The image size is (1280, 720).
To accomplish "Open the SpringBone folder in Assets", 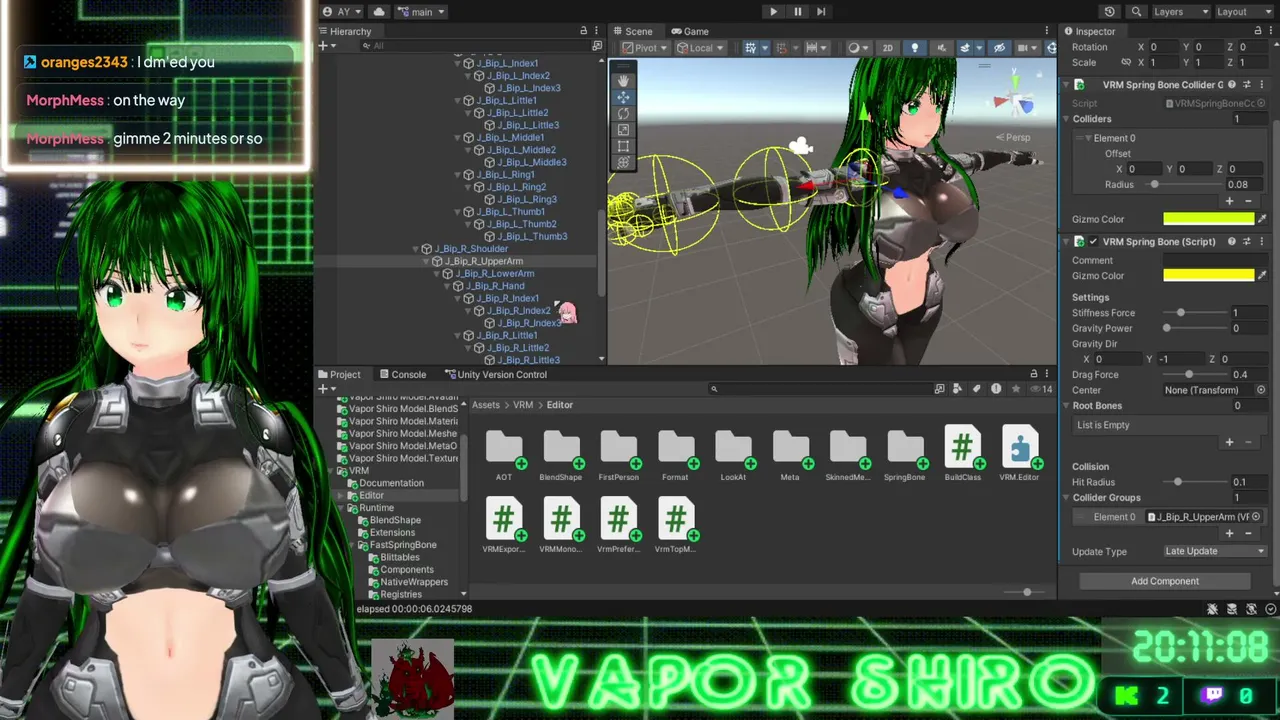I will pyautogui.click(x=905, y=455).
